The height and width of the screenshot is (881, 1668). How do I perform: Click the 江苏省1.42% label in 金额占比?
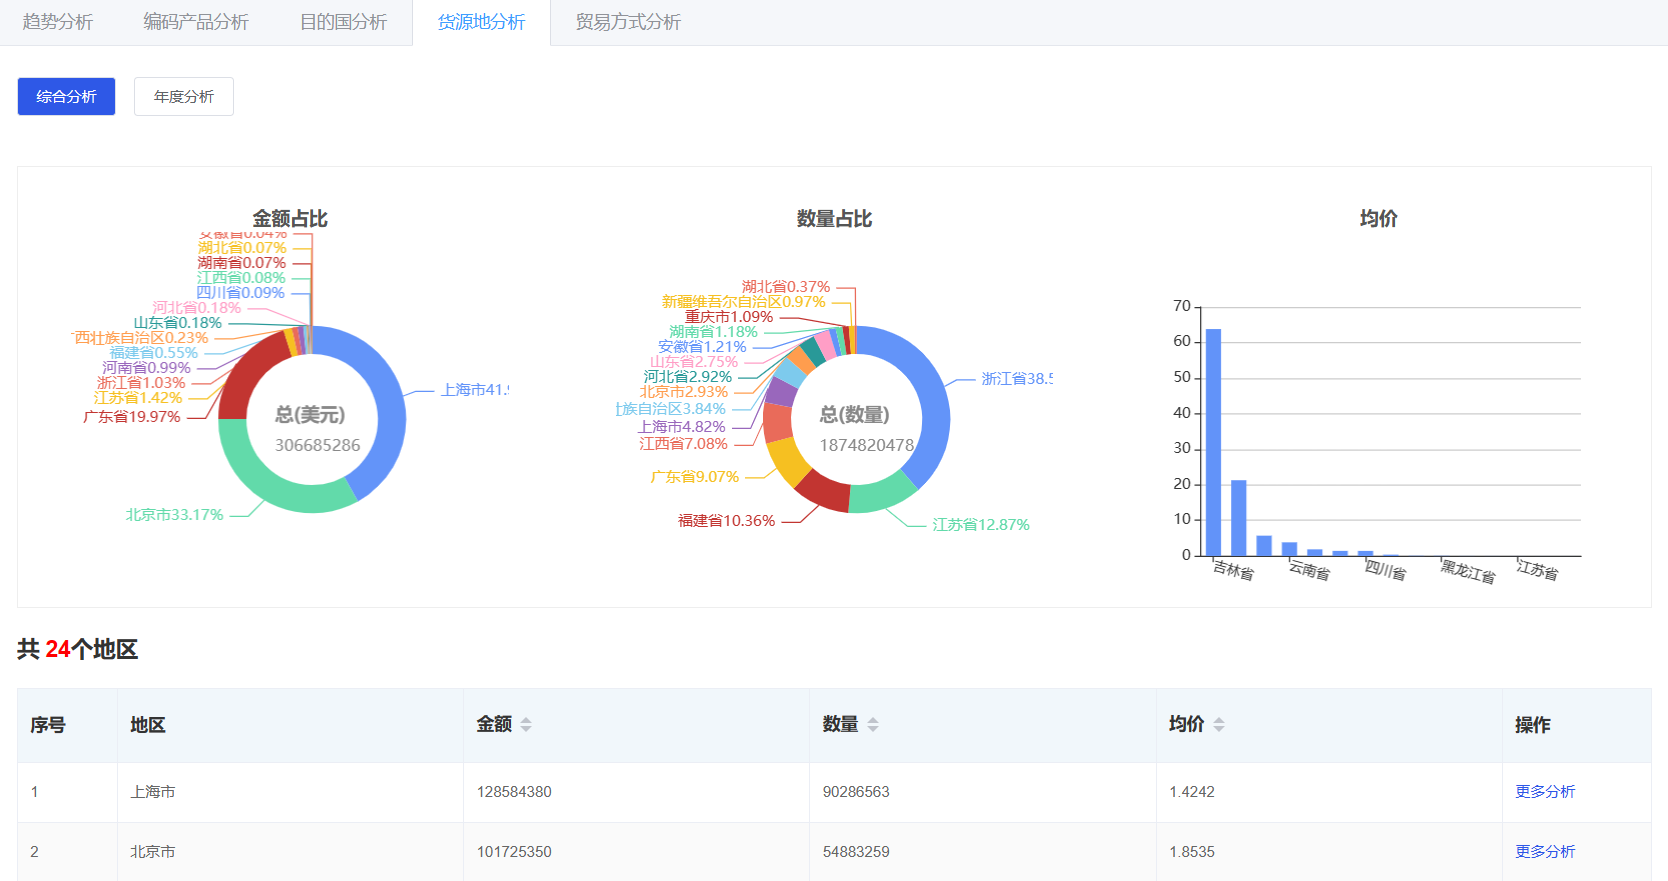pyautogui.click(x=138, y=398)
